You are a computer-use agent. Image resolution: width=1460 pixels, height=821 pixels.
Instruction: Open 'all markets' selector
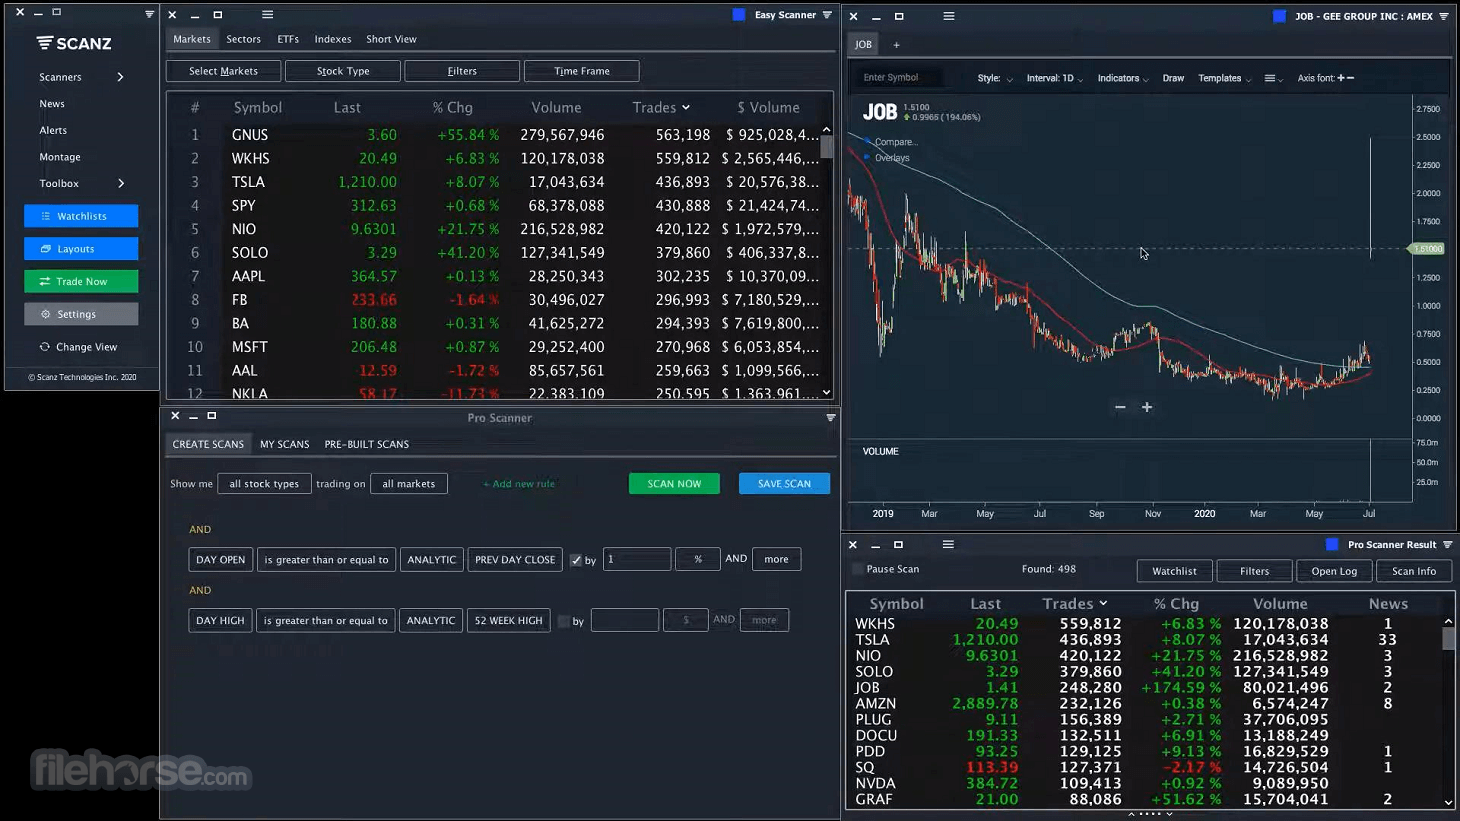[x=409, y=484]
